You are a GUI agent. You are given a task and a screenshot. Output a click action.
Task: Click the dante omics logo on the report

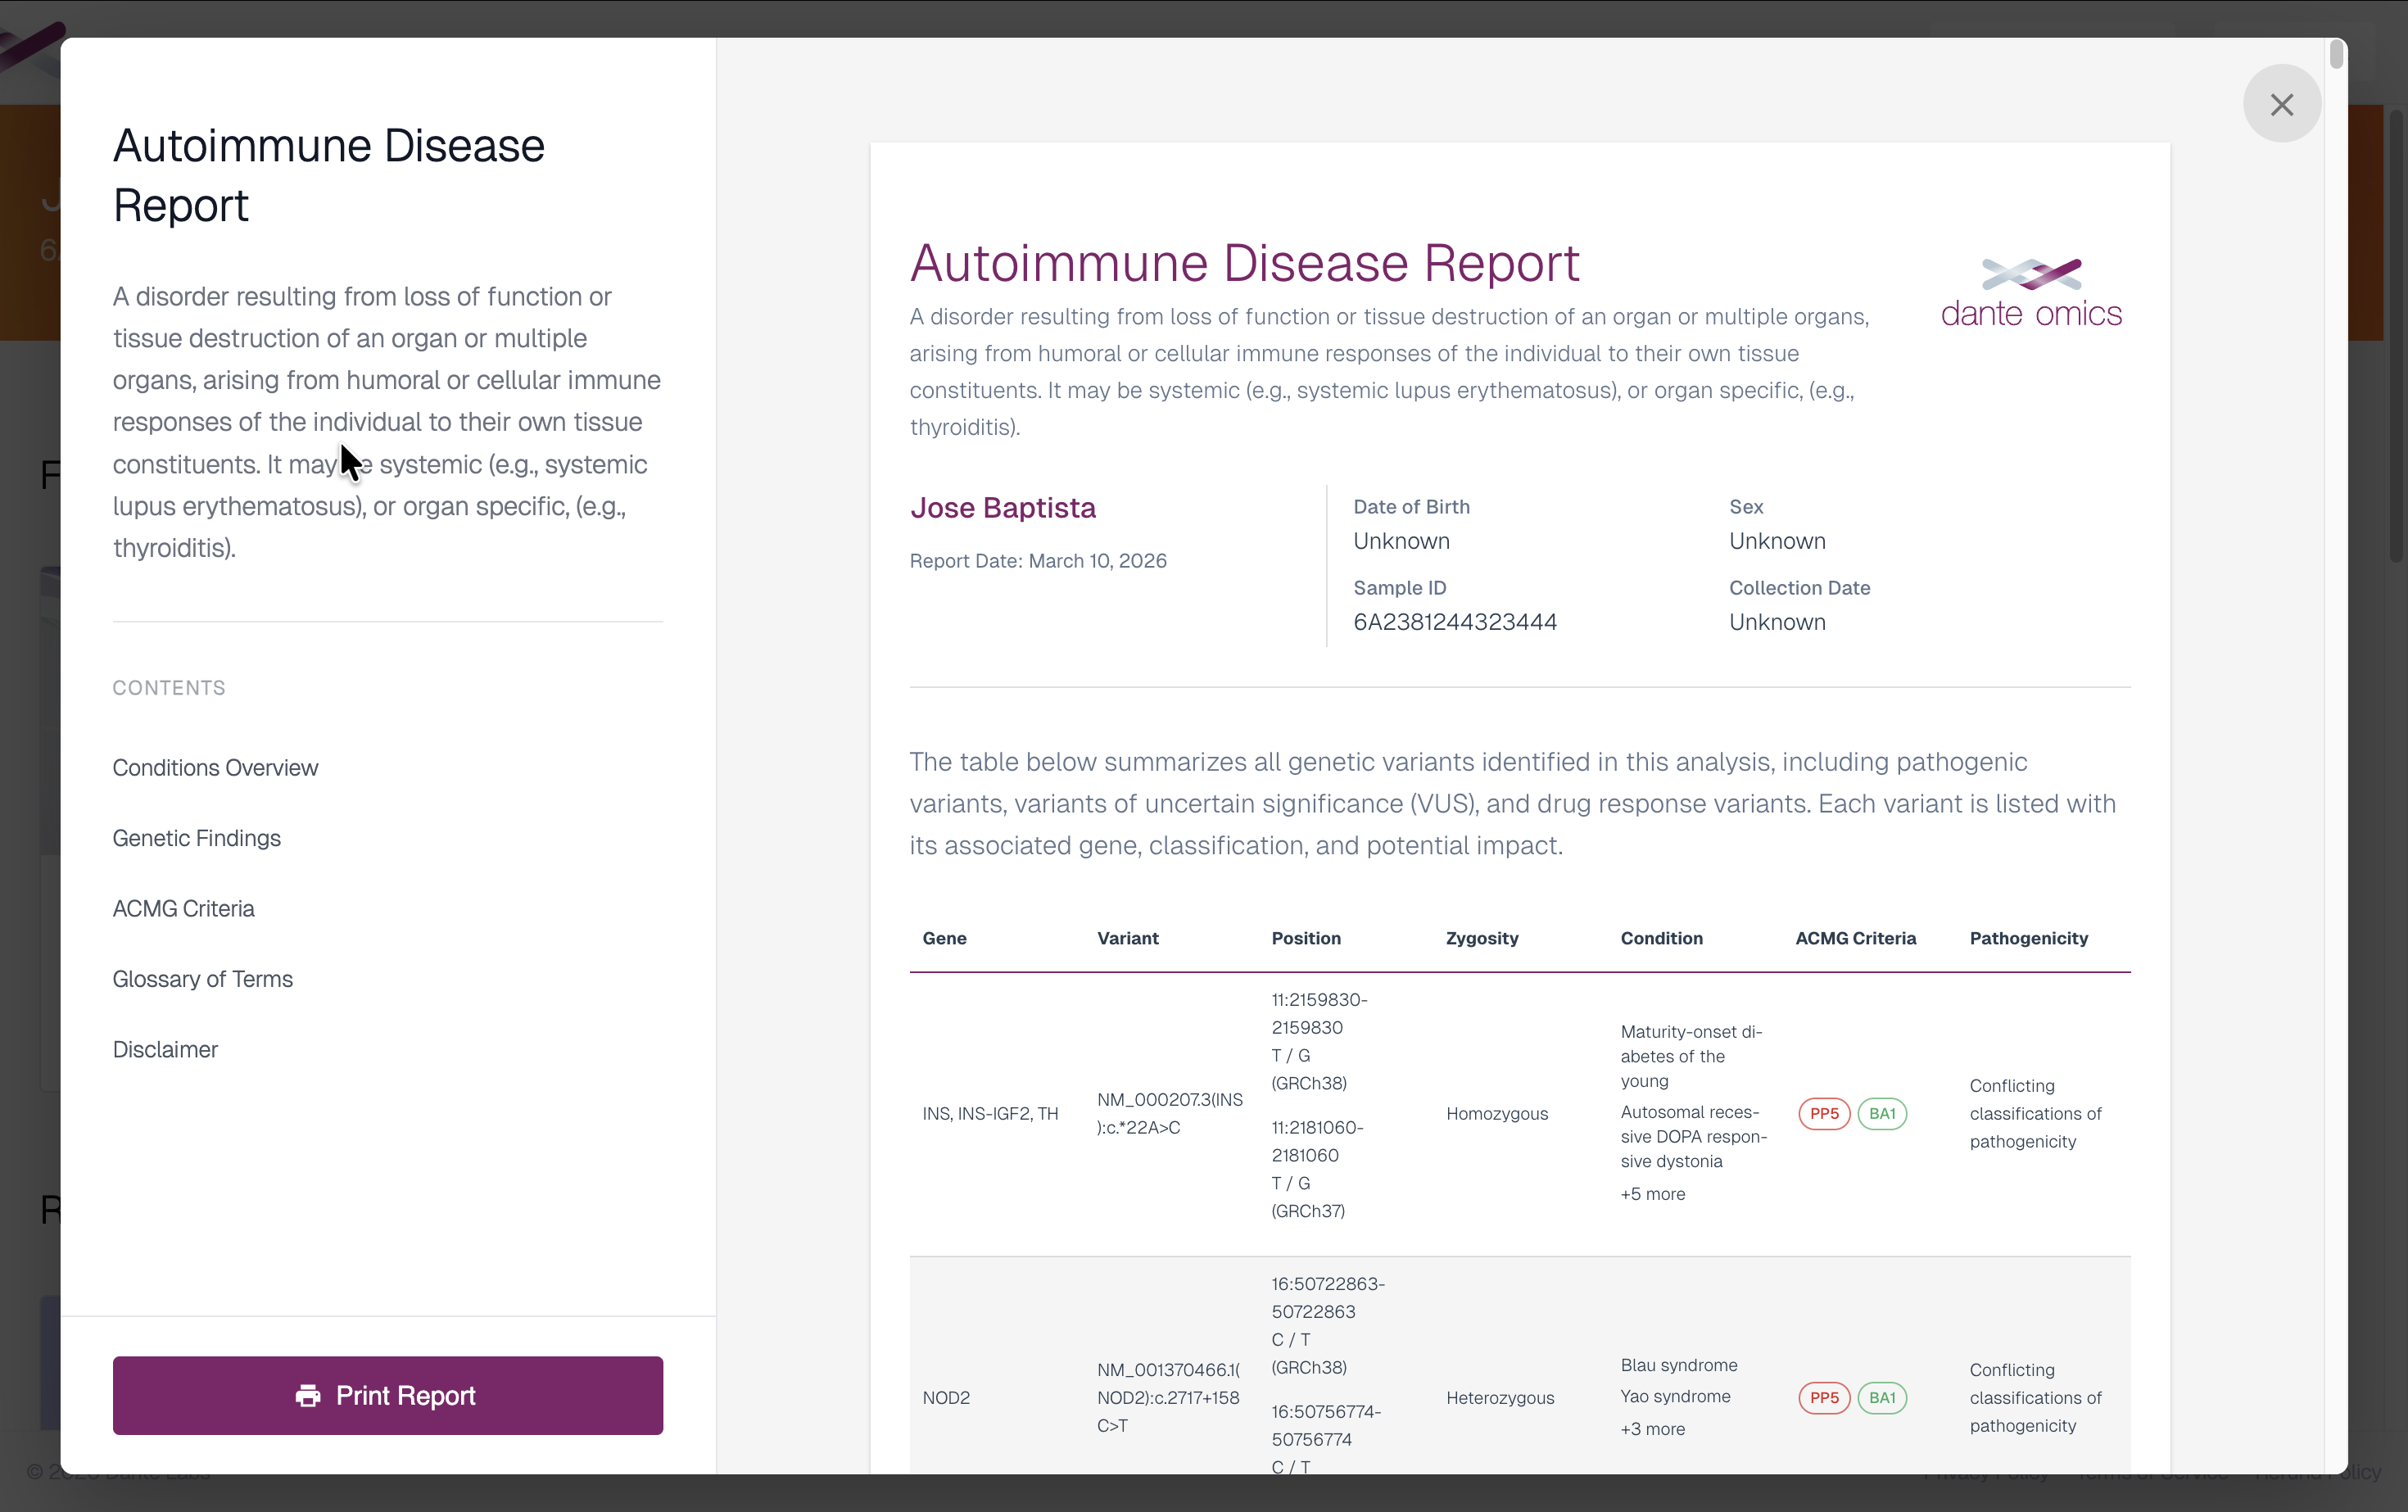tap(2031, 291)
